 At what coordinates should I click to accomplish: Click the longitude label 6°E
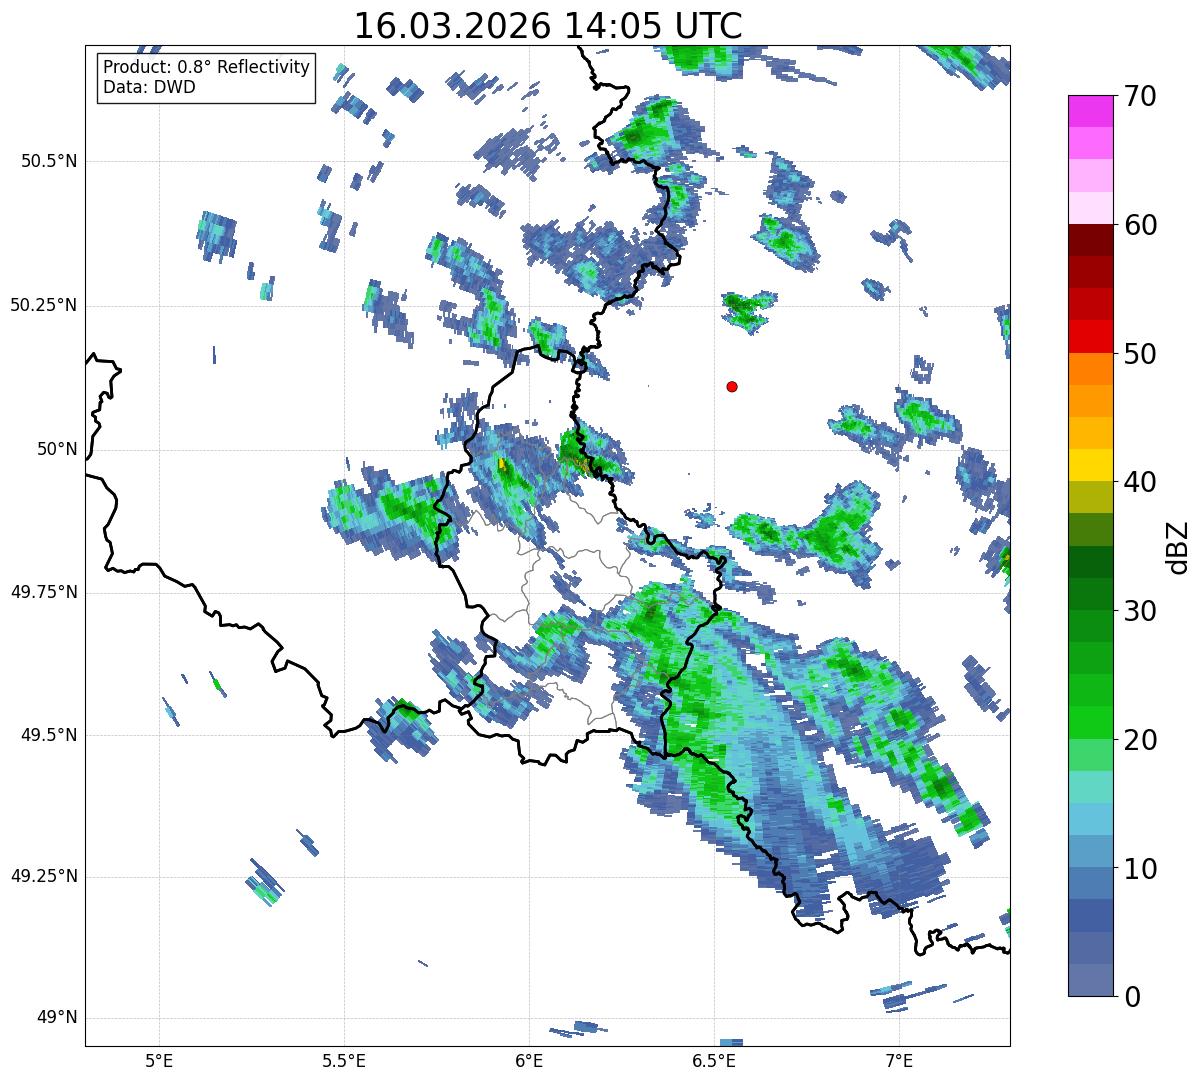(x=529, y=1060)
